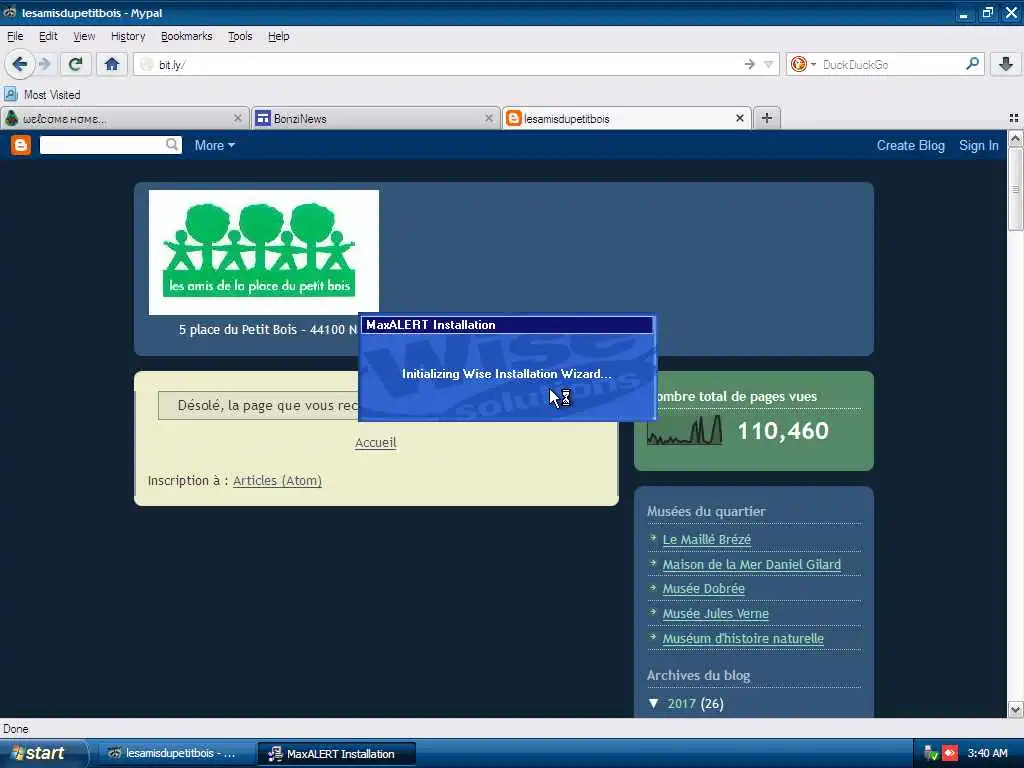Image resolution: width=1024 pixels, height=768 pixels.
Task: Click the forward navigation arrow
Action: click(44, 64)
